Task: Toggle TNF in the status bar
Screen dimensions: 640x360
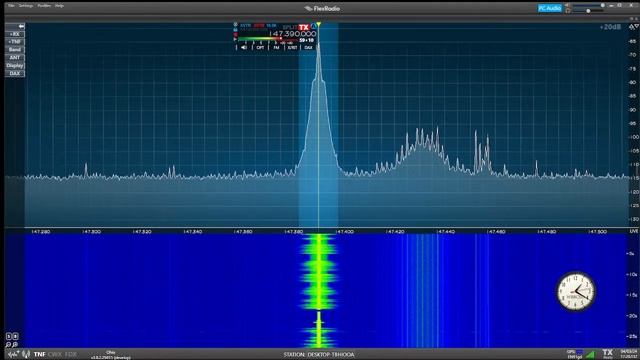Action: coord(40,354)
